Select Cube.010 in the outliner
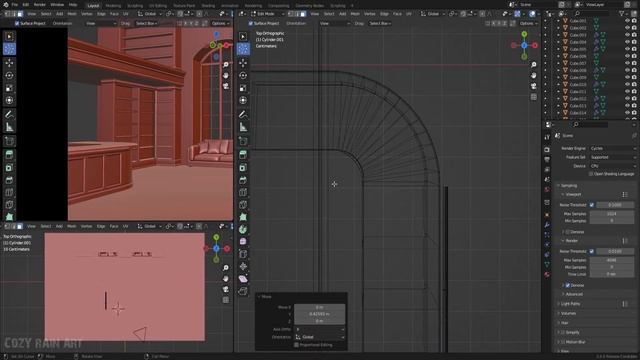The height and width of the screenshot is (360, 640). [578, 84]
